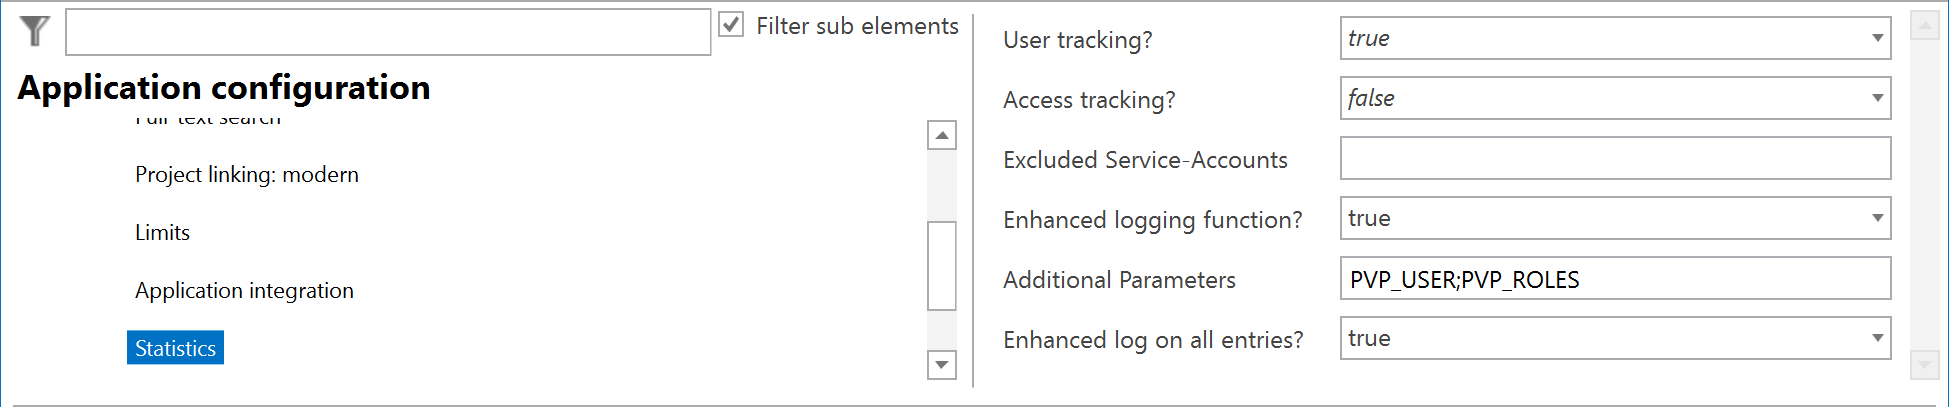Viewport: 1949px width, 409px height.
Task: Click the Excluded Service-Accounts input field
Action: tap(1614, 159)
